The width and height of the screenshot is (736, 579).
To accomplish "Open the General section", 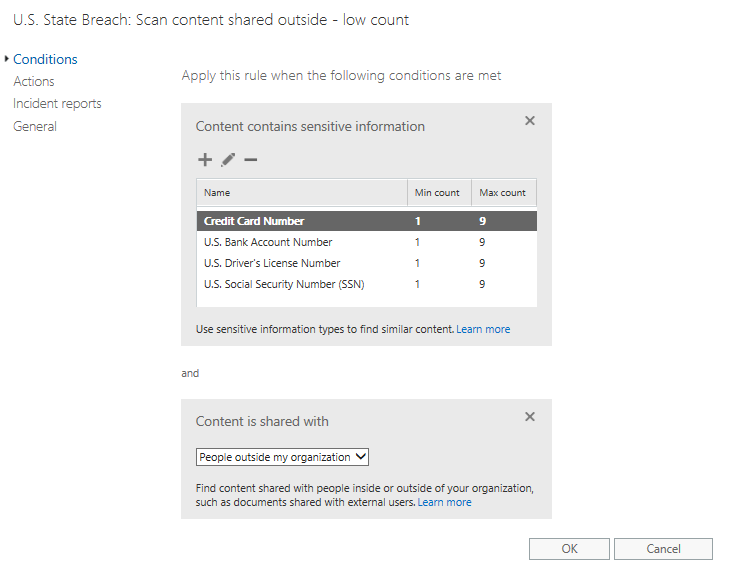I will coord(35,126).
